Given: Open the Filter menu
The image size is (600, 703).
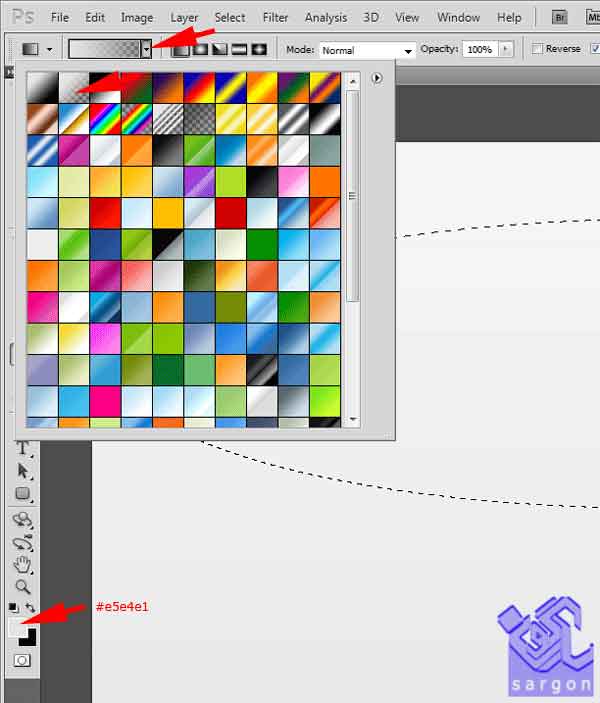Looking at the screenshot, I should (276, 17).
